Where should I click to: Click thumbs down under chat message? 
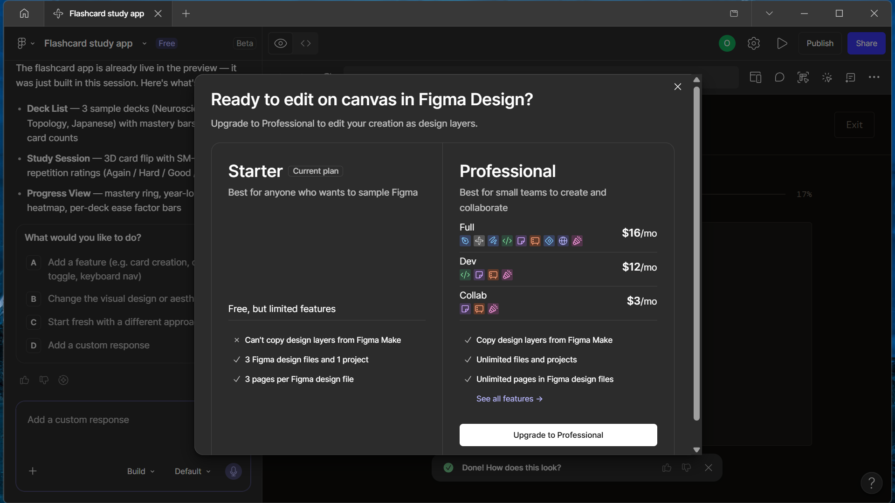click(44, 380)
